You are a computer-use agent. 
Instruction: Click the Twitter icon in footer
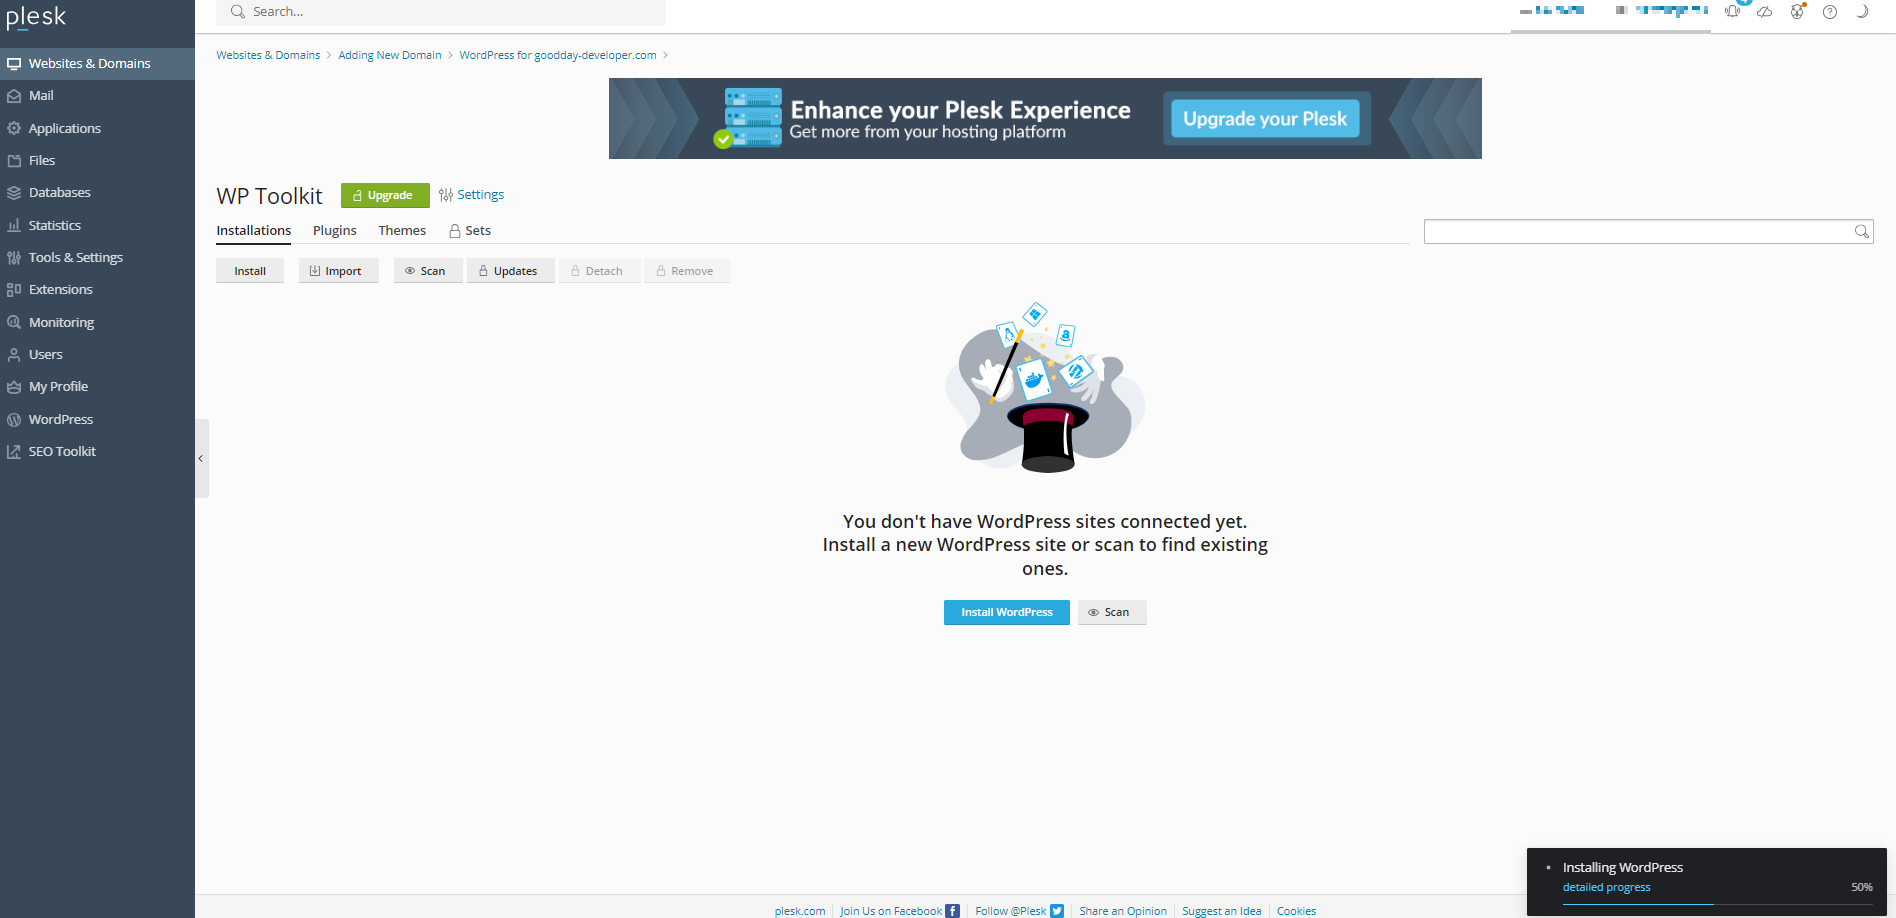pyautogui.click(x=1057, y=911)
